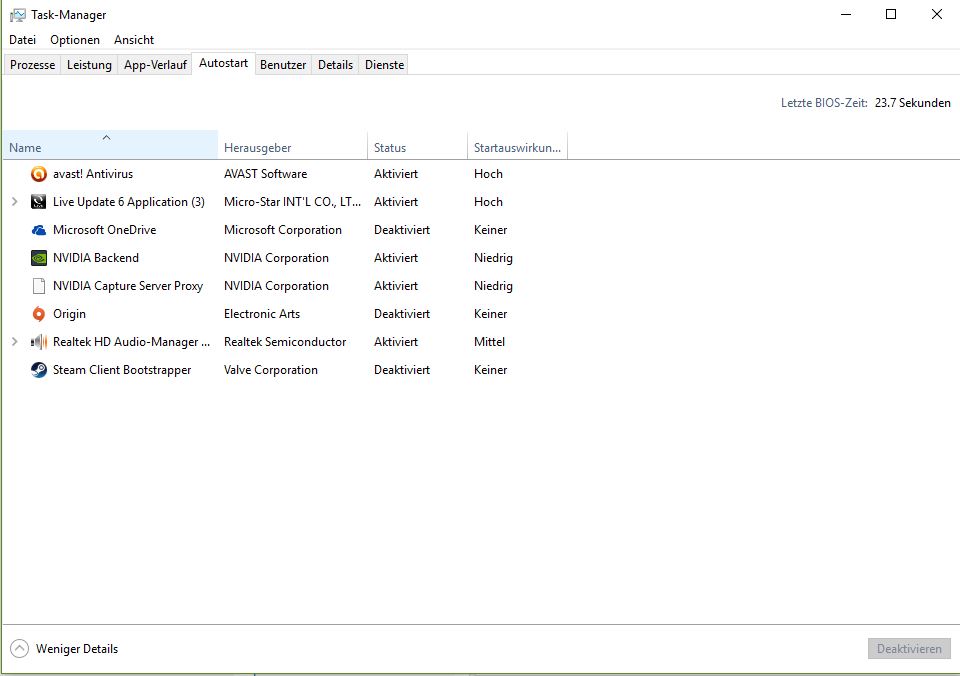Click Deaktiviert status in the Origin row

[402, 314]
